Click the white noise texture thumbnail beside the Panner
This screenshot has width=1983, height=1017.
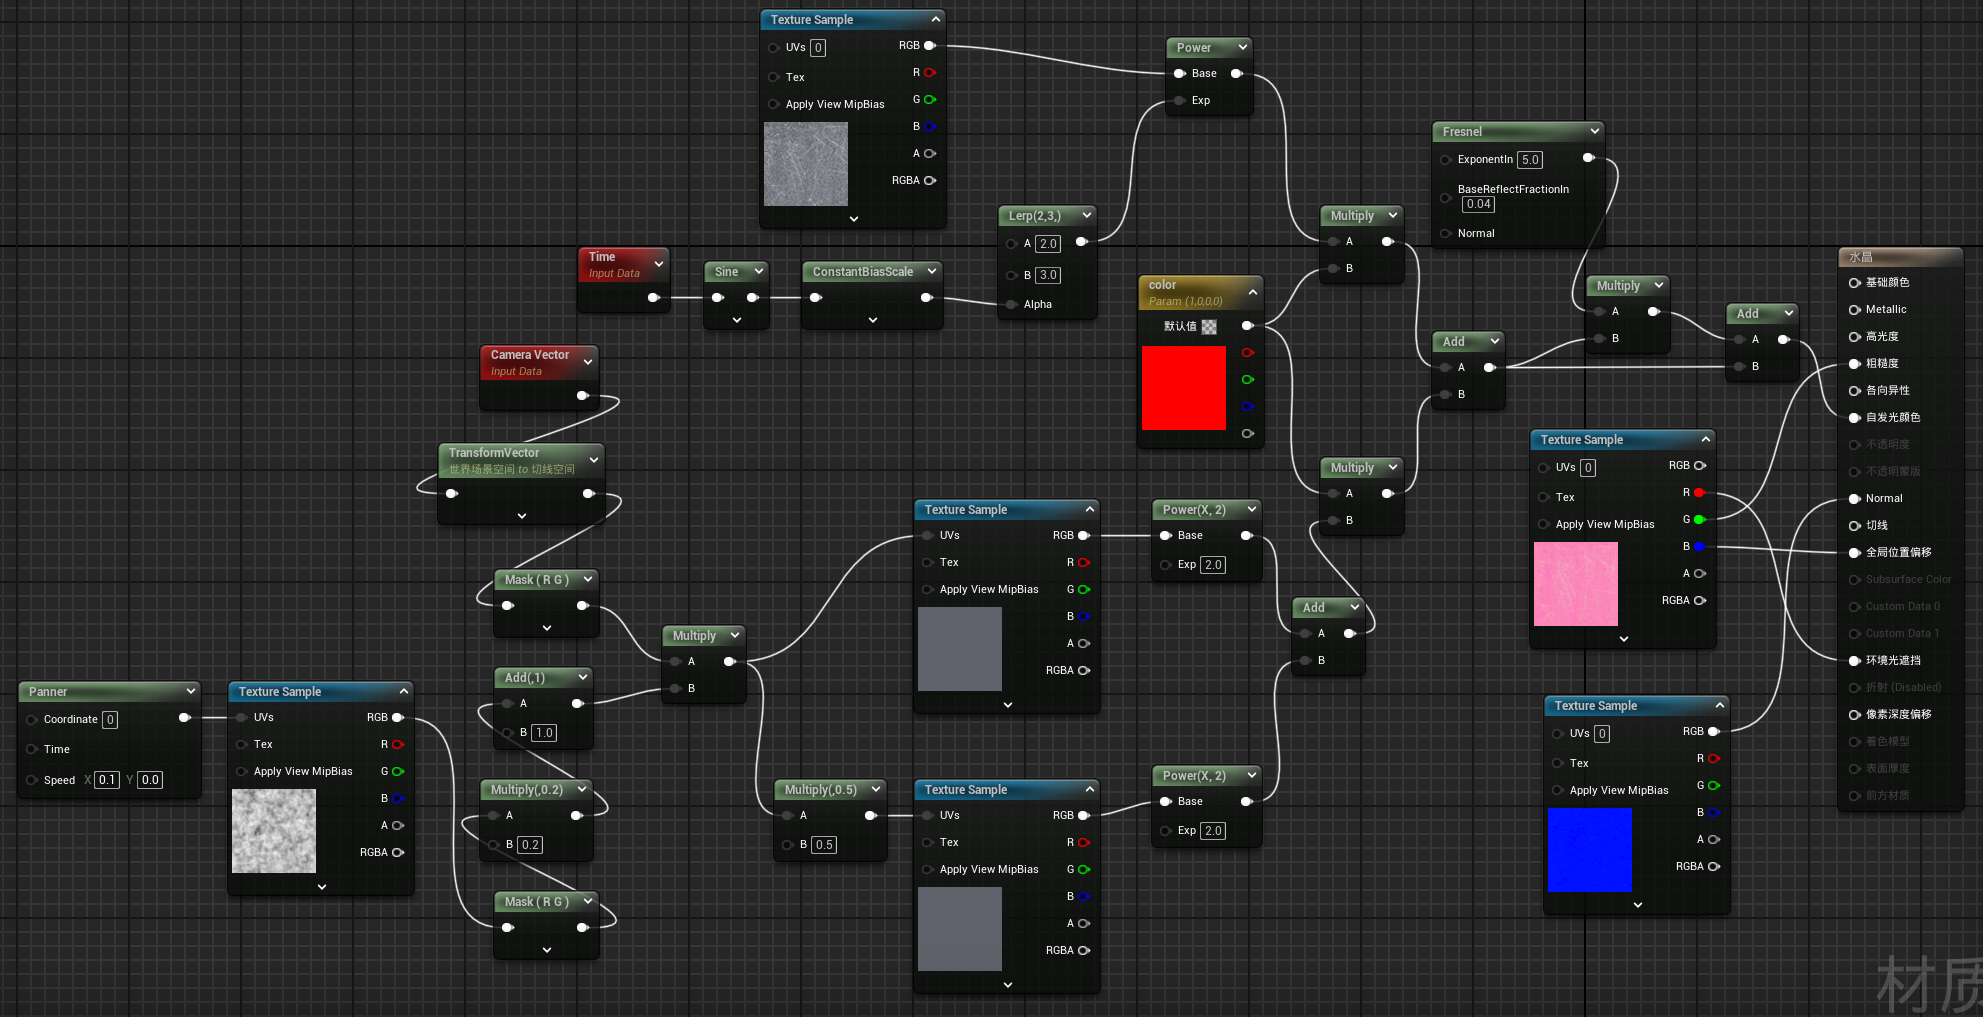point(274,831)
